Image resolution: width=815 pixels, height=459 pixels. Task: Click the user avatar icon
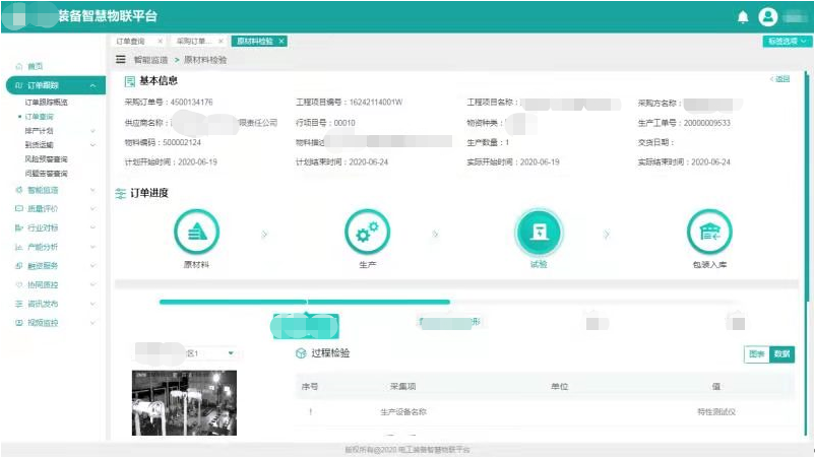pos(768,17)
